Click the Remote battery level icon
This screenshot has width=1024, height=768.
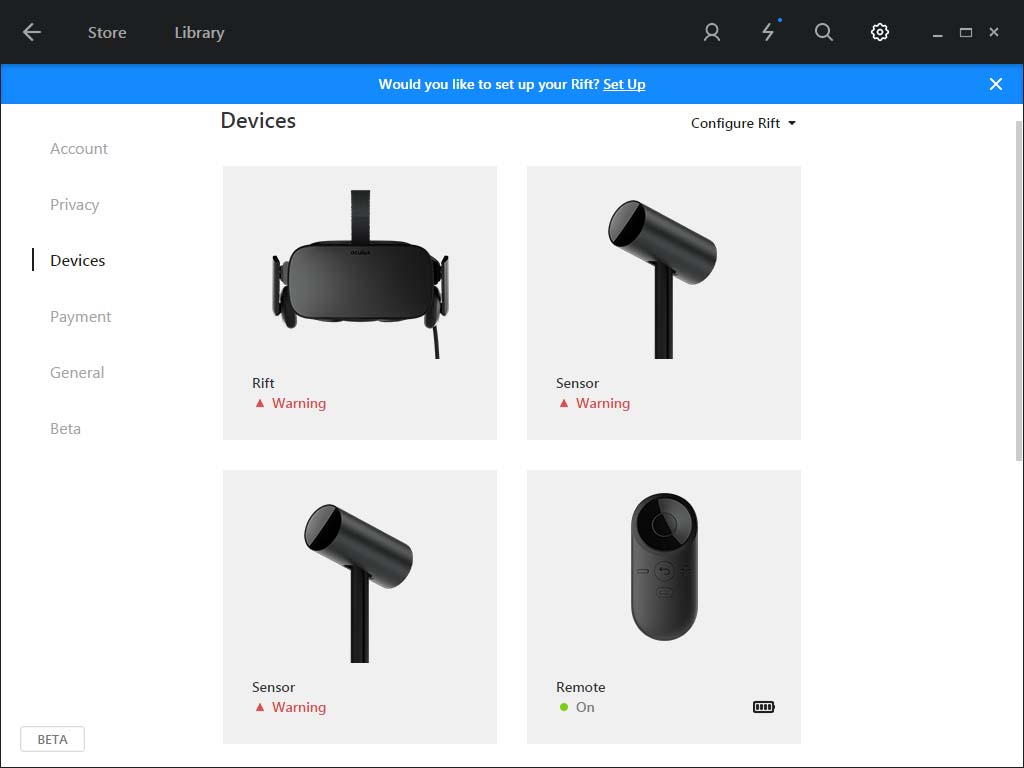(763, 707)
